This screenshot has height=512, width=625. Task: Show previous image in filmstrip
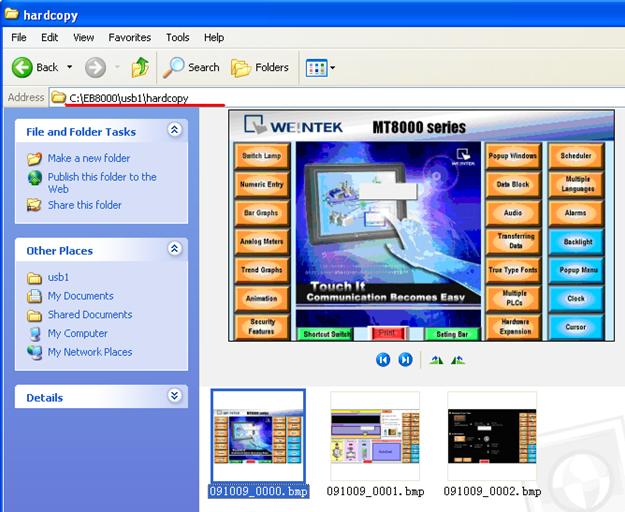tap(383, 360)
